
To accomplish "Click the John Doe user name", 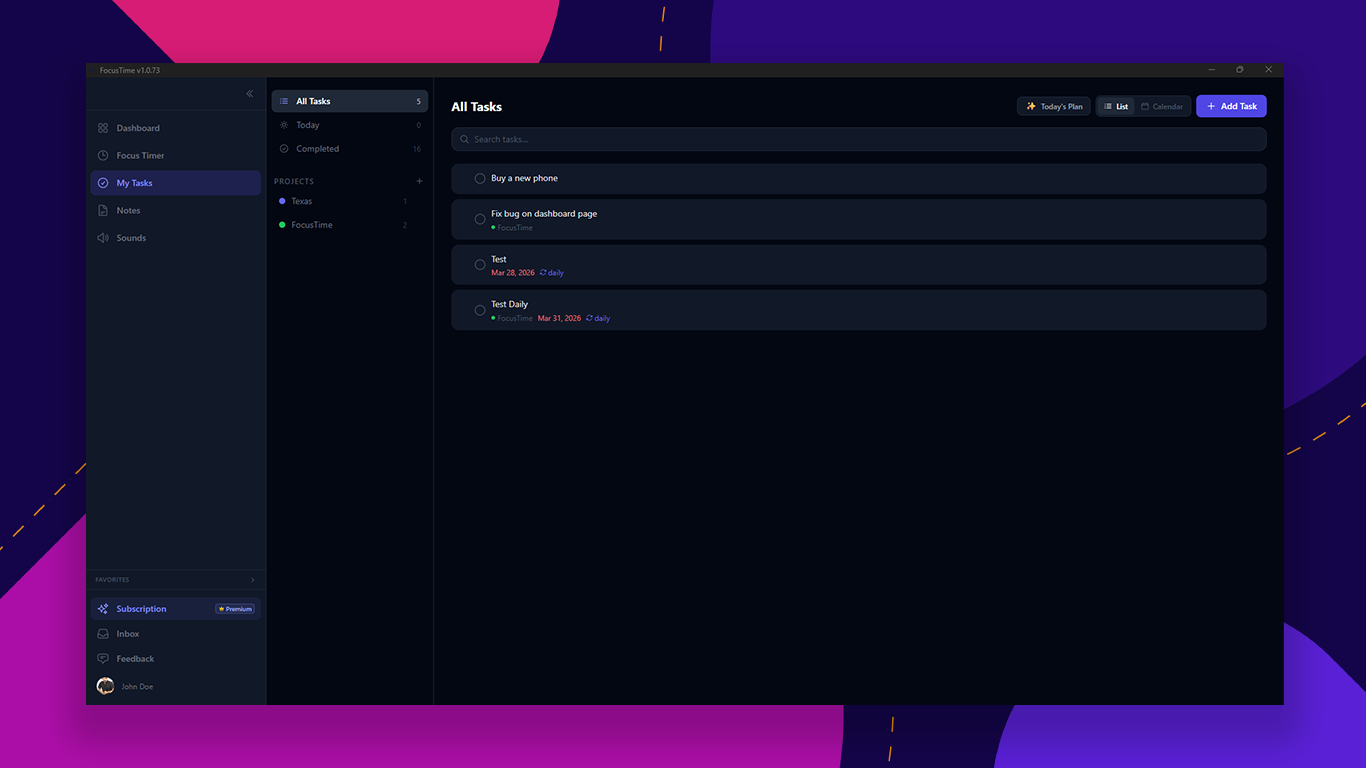I will pyautogui.click(x=137, y=687).
